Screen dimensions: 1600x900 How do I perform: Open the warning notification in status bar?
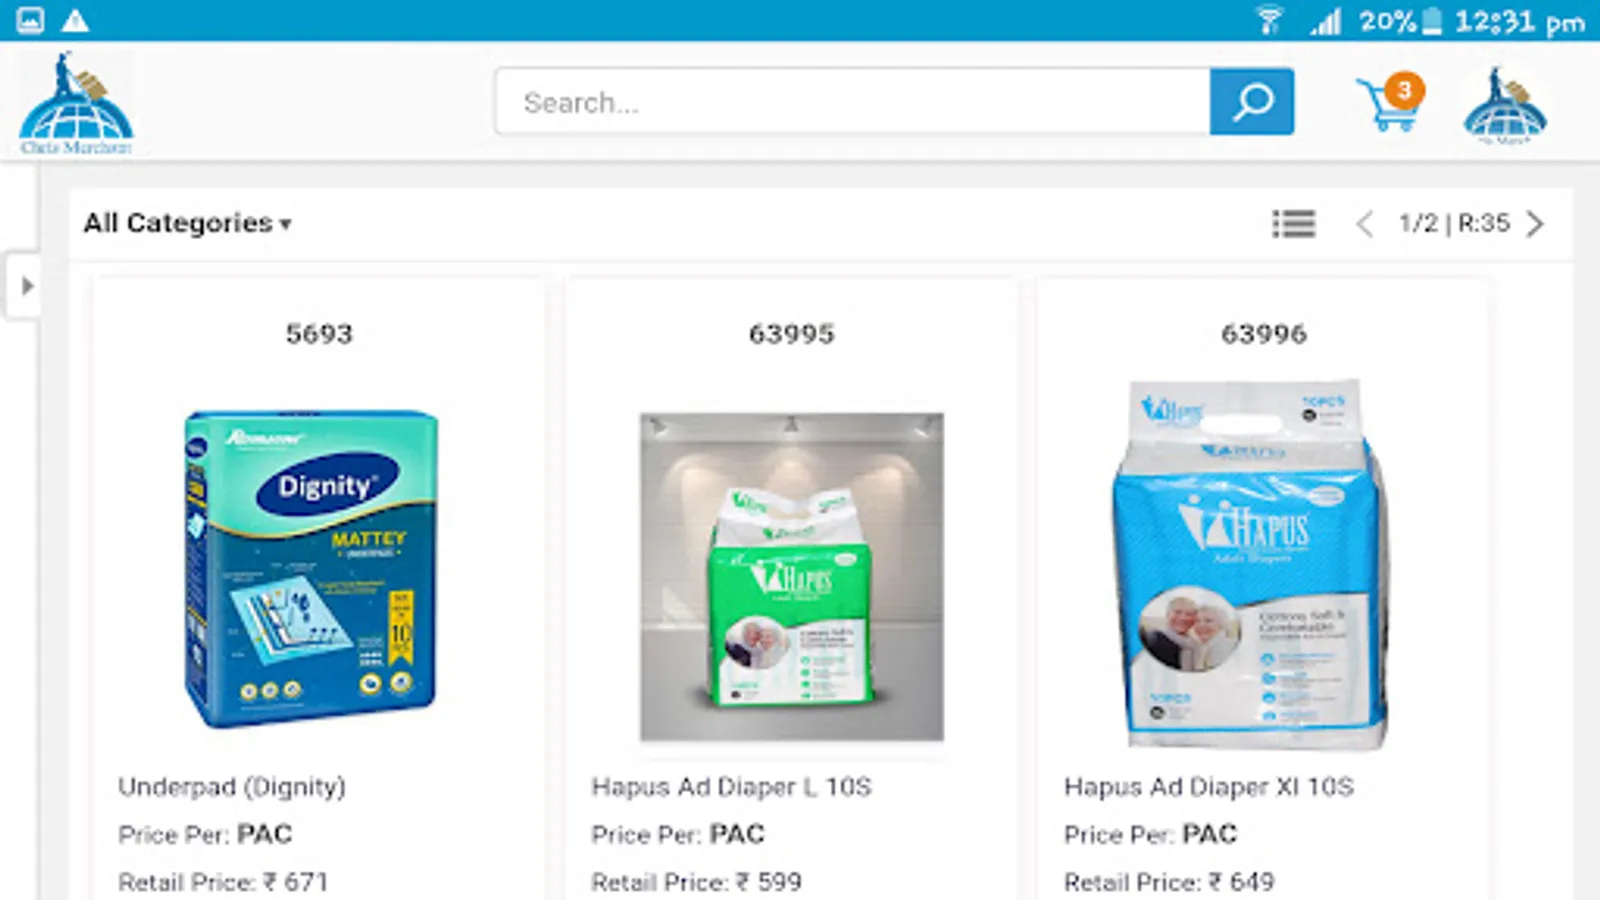(x=75, y=20)
